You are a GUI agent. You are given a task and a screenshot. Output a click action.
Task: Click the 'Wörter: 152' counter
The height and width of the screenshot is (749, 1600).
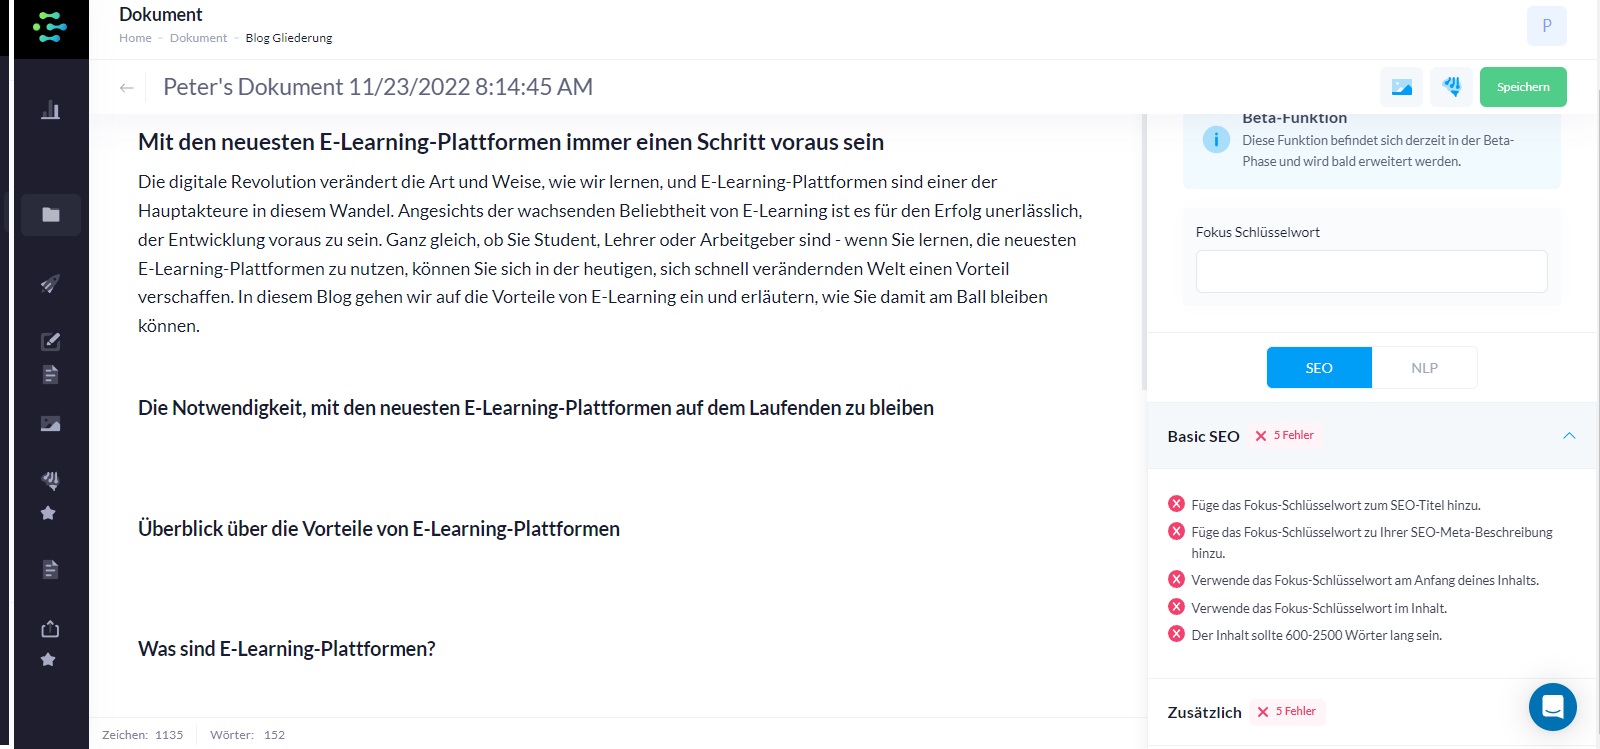point(247,735)
